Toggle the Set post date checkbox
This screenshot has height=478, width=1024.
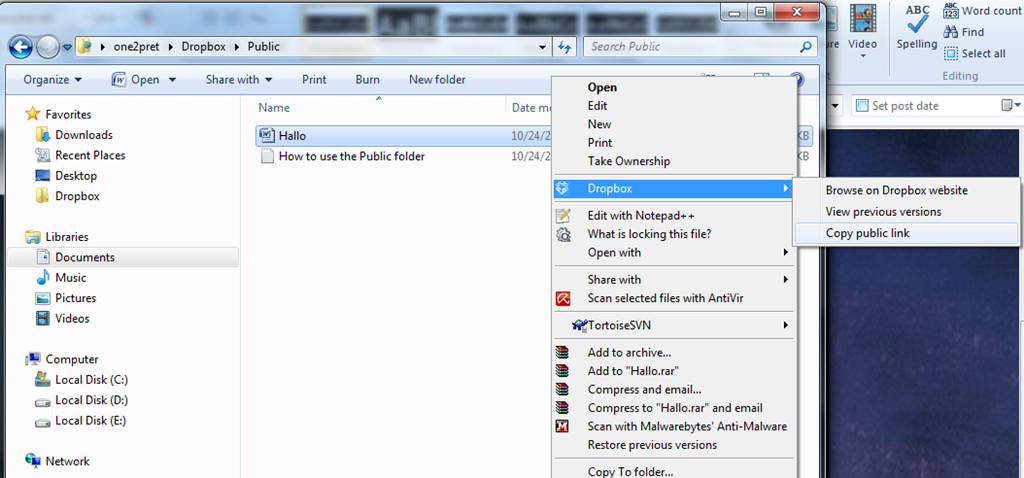[861, 106]
